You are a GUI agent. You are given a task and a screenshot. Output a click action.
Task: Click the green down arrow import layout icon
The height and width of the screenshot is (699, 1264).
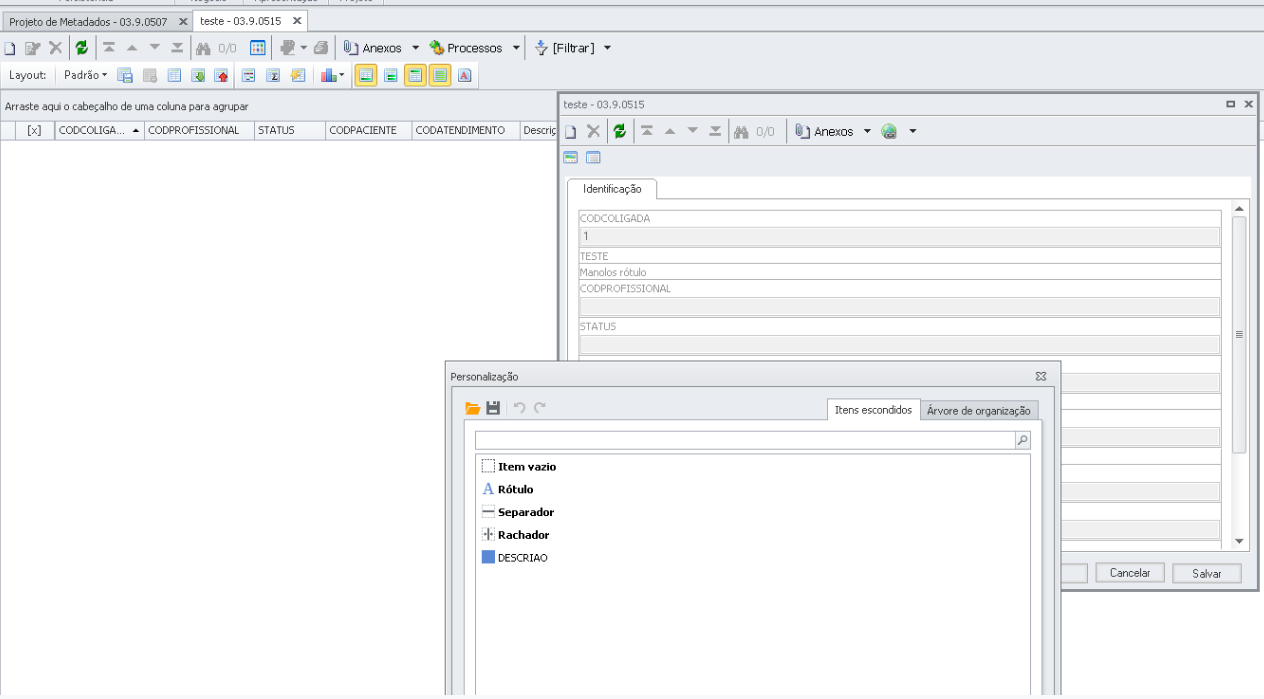198,75
